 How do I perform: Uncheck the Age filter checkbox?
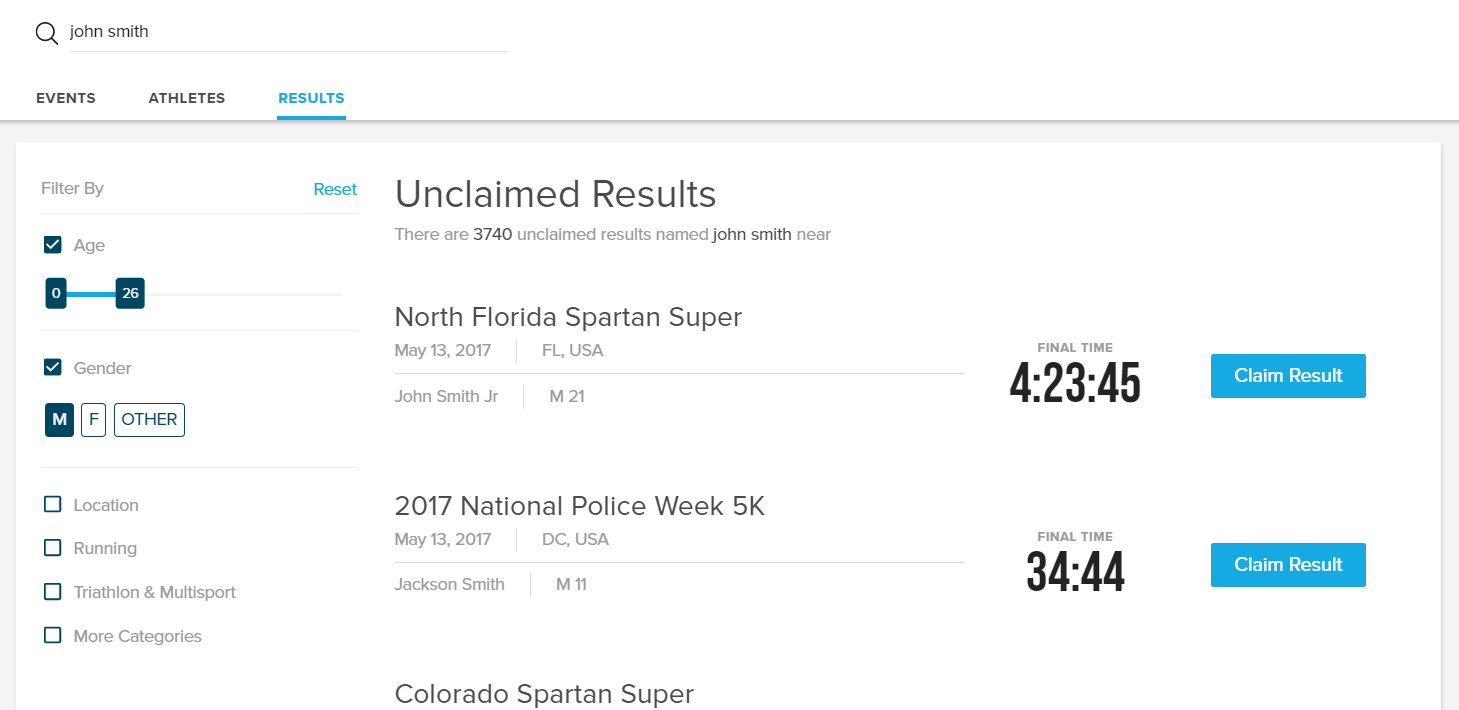[53, 245]
